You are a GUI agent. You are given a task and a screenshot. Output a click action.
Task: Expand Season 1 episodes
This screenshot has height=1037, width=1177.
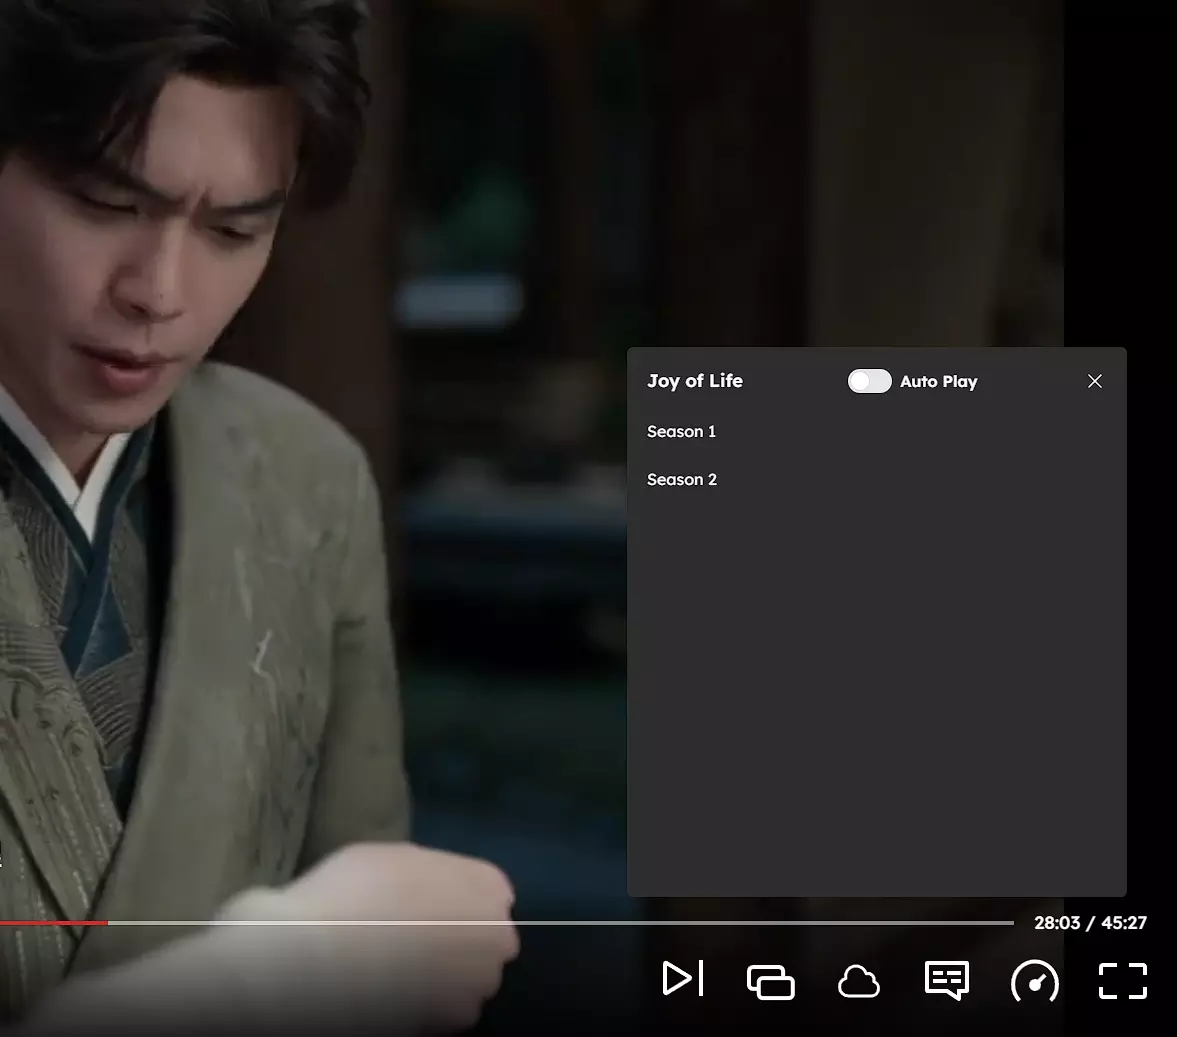pos(681,432)
